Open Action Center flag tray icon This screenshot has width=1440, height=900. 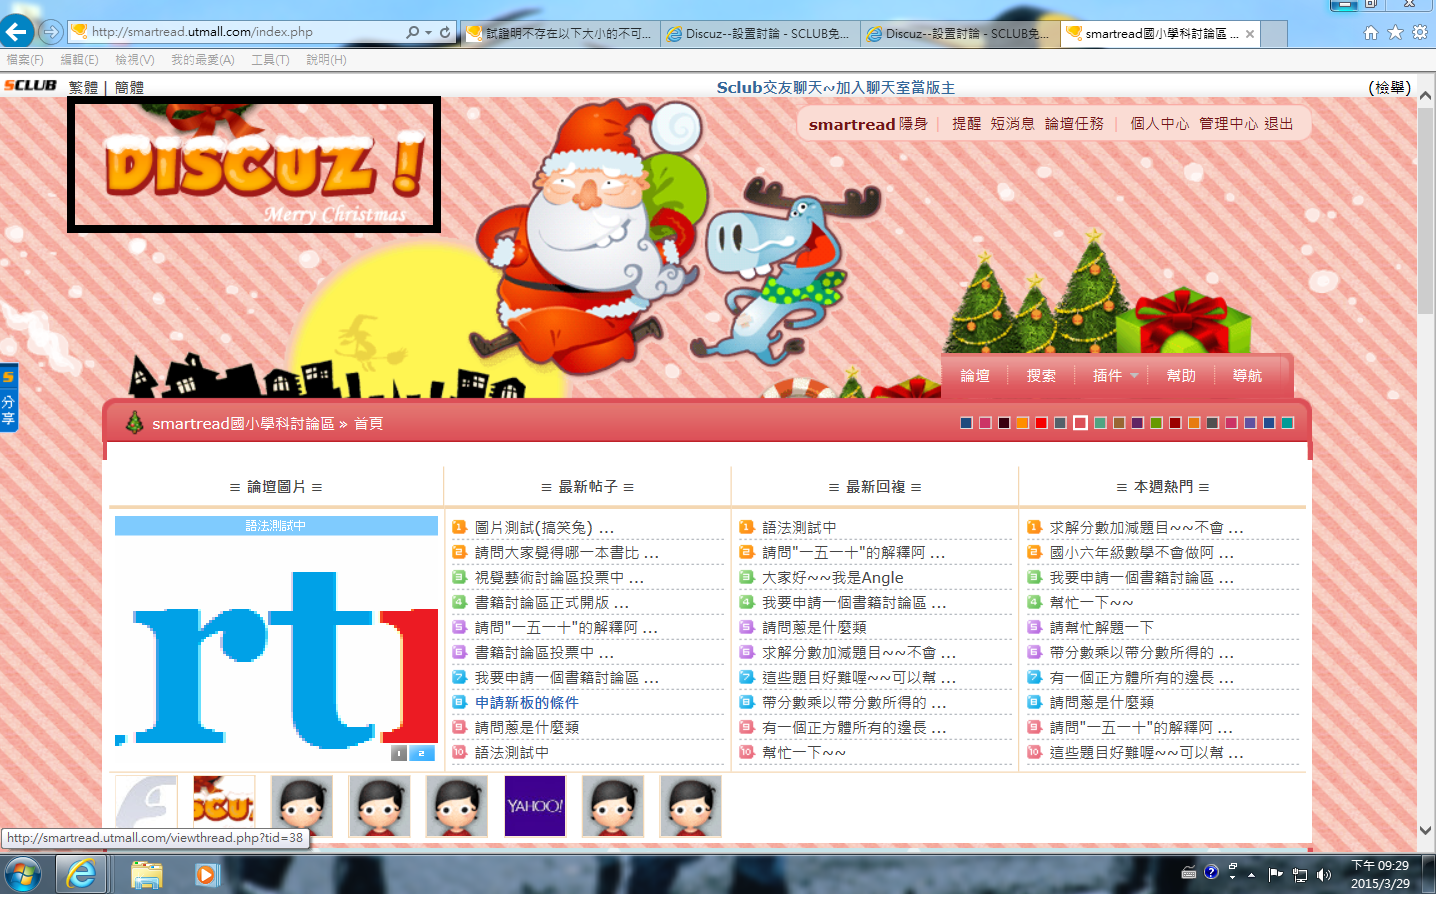tap(1275, 874)
